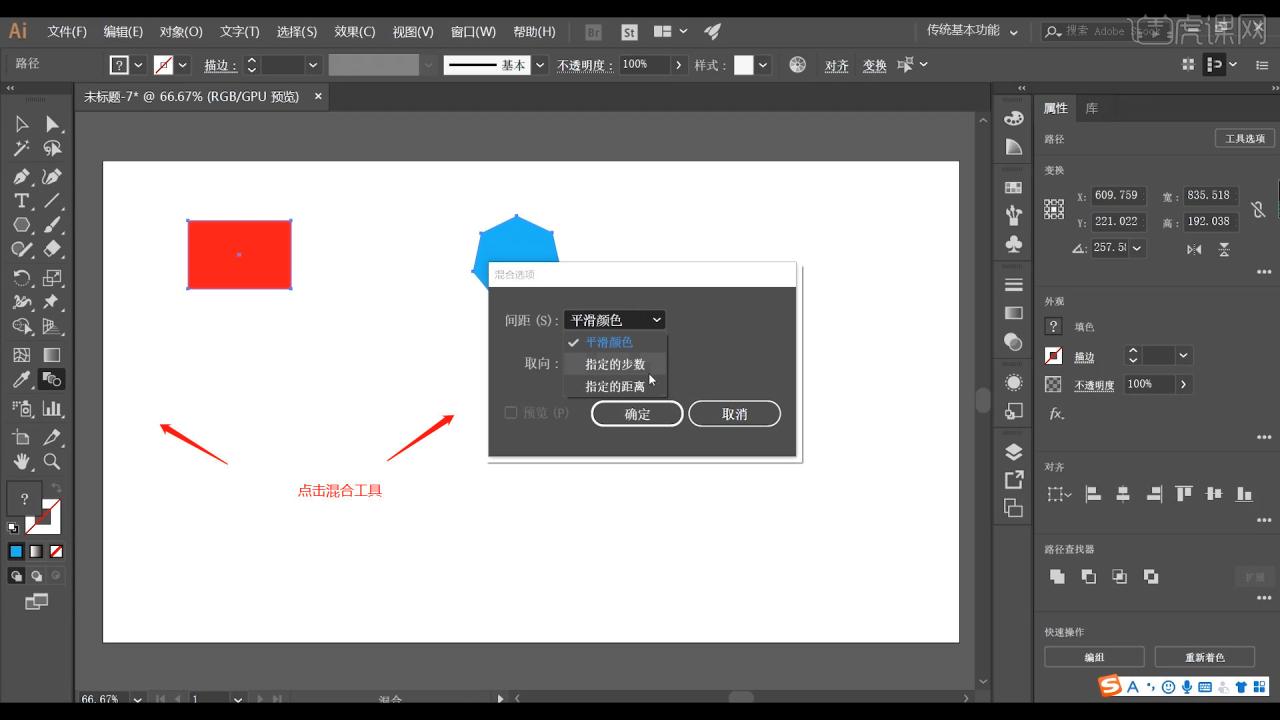Select the Paintbrush tool
This screenshot has width=1280, height=720.
[x=52, y=225]
